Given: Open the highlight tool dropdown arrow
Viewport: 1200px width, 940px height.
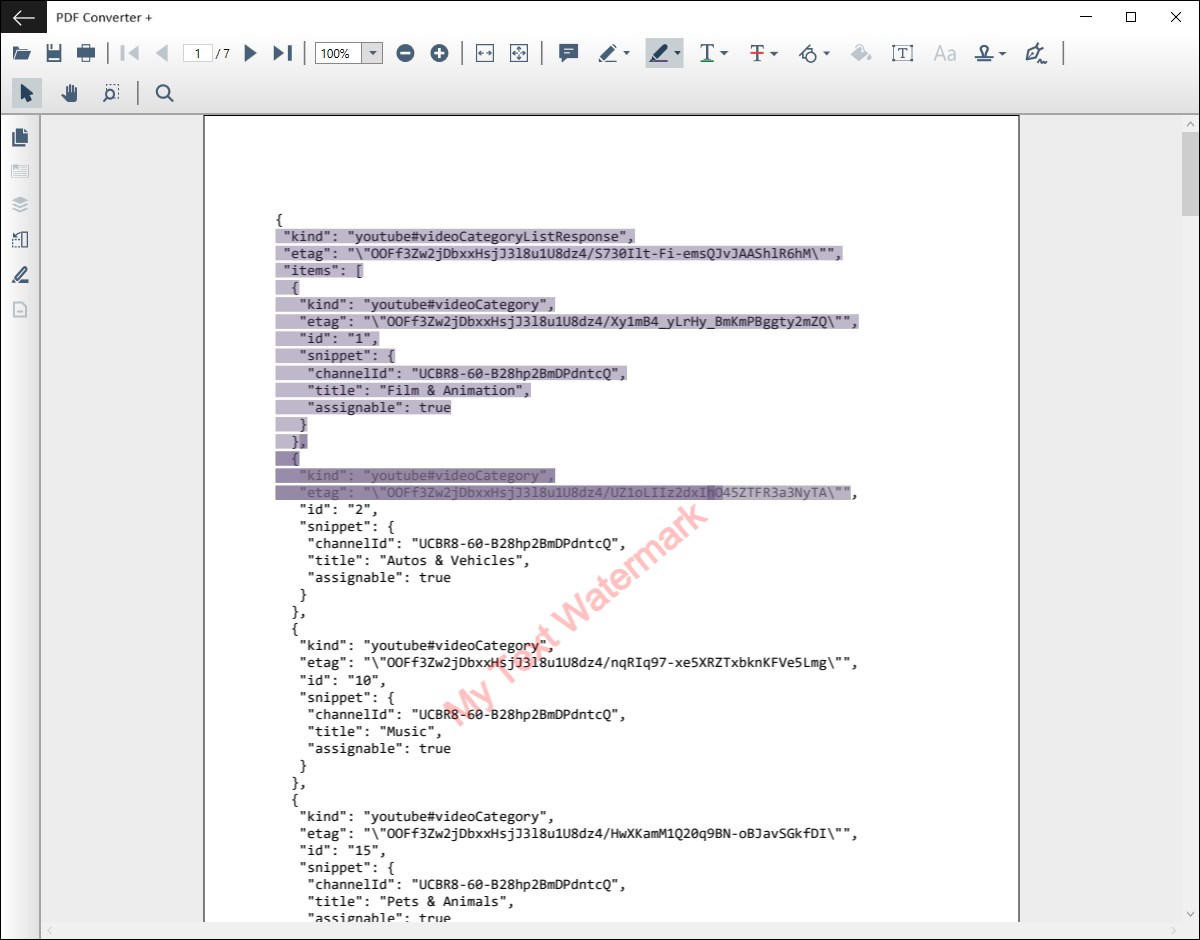Looking at the screenshot, I should click(x=677, y=53).
